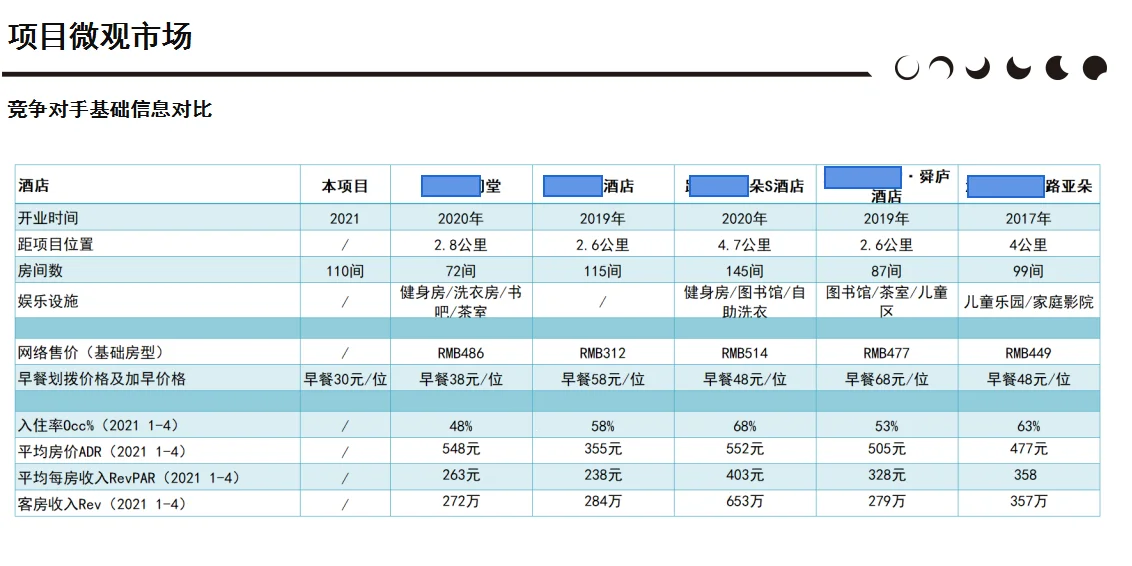Click the 早餐30元/位 cell
The image size is (1132, 566).
coord(345,379)
